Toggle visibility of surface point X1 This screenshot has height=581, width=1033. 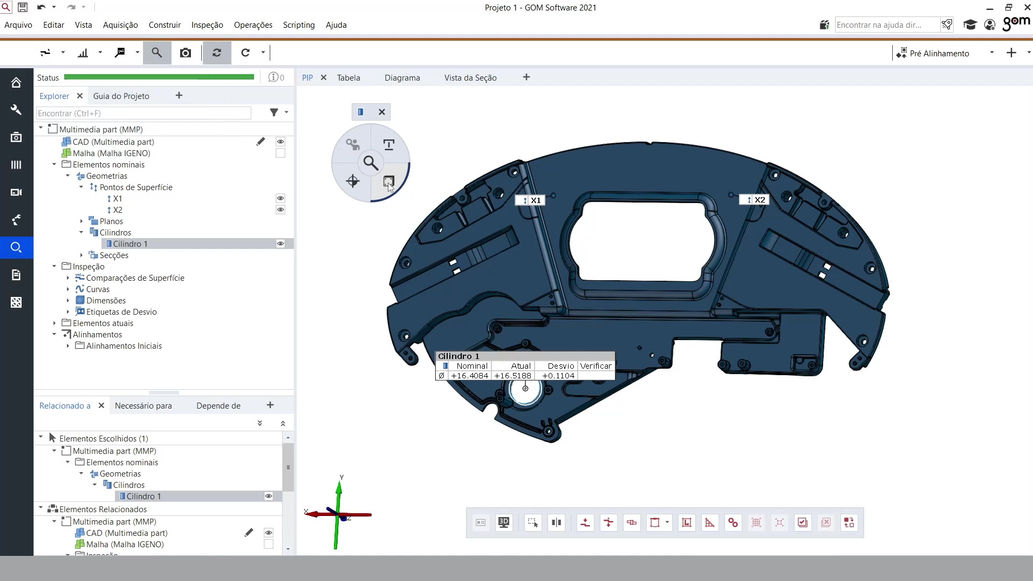[x=281, y=199]
